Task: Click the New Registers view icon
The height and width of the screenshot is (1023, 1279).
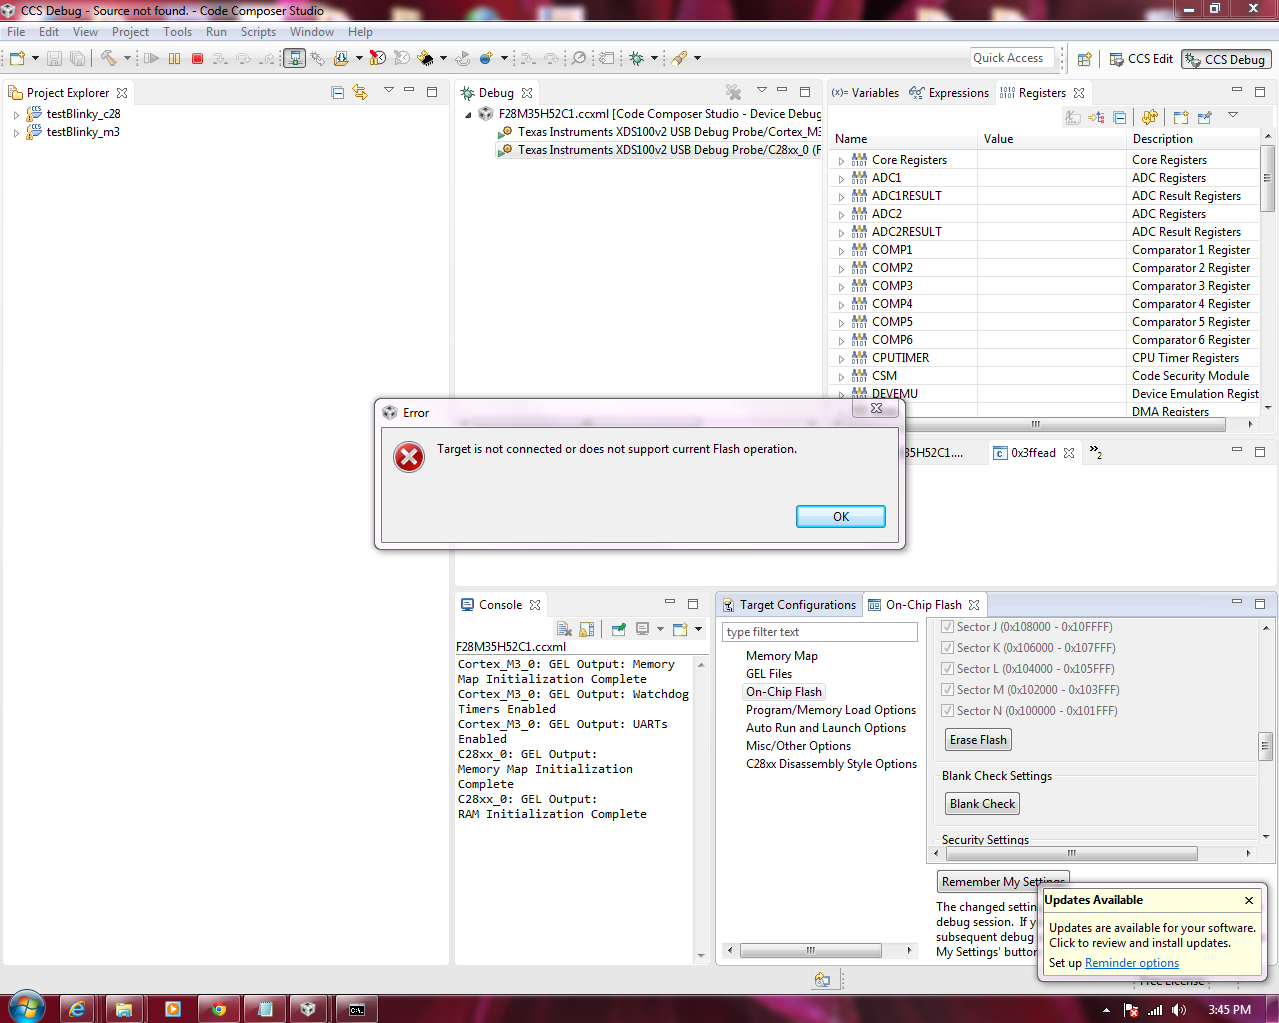Action: [x=1181, y=117]
